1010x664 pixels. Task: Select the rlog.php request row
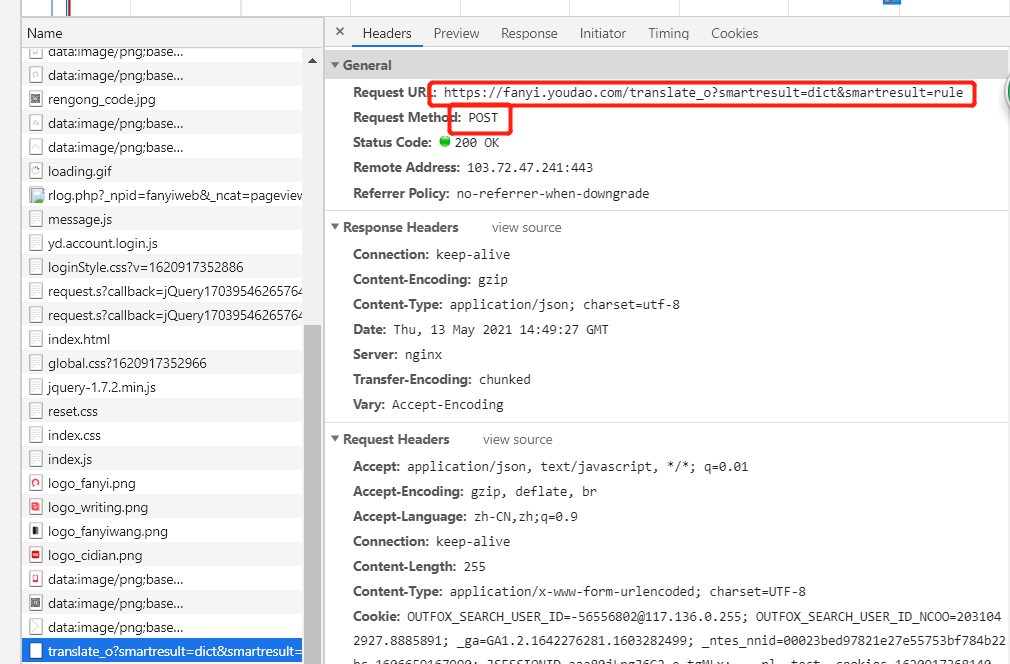pos(162,195)
